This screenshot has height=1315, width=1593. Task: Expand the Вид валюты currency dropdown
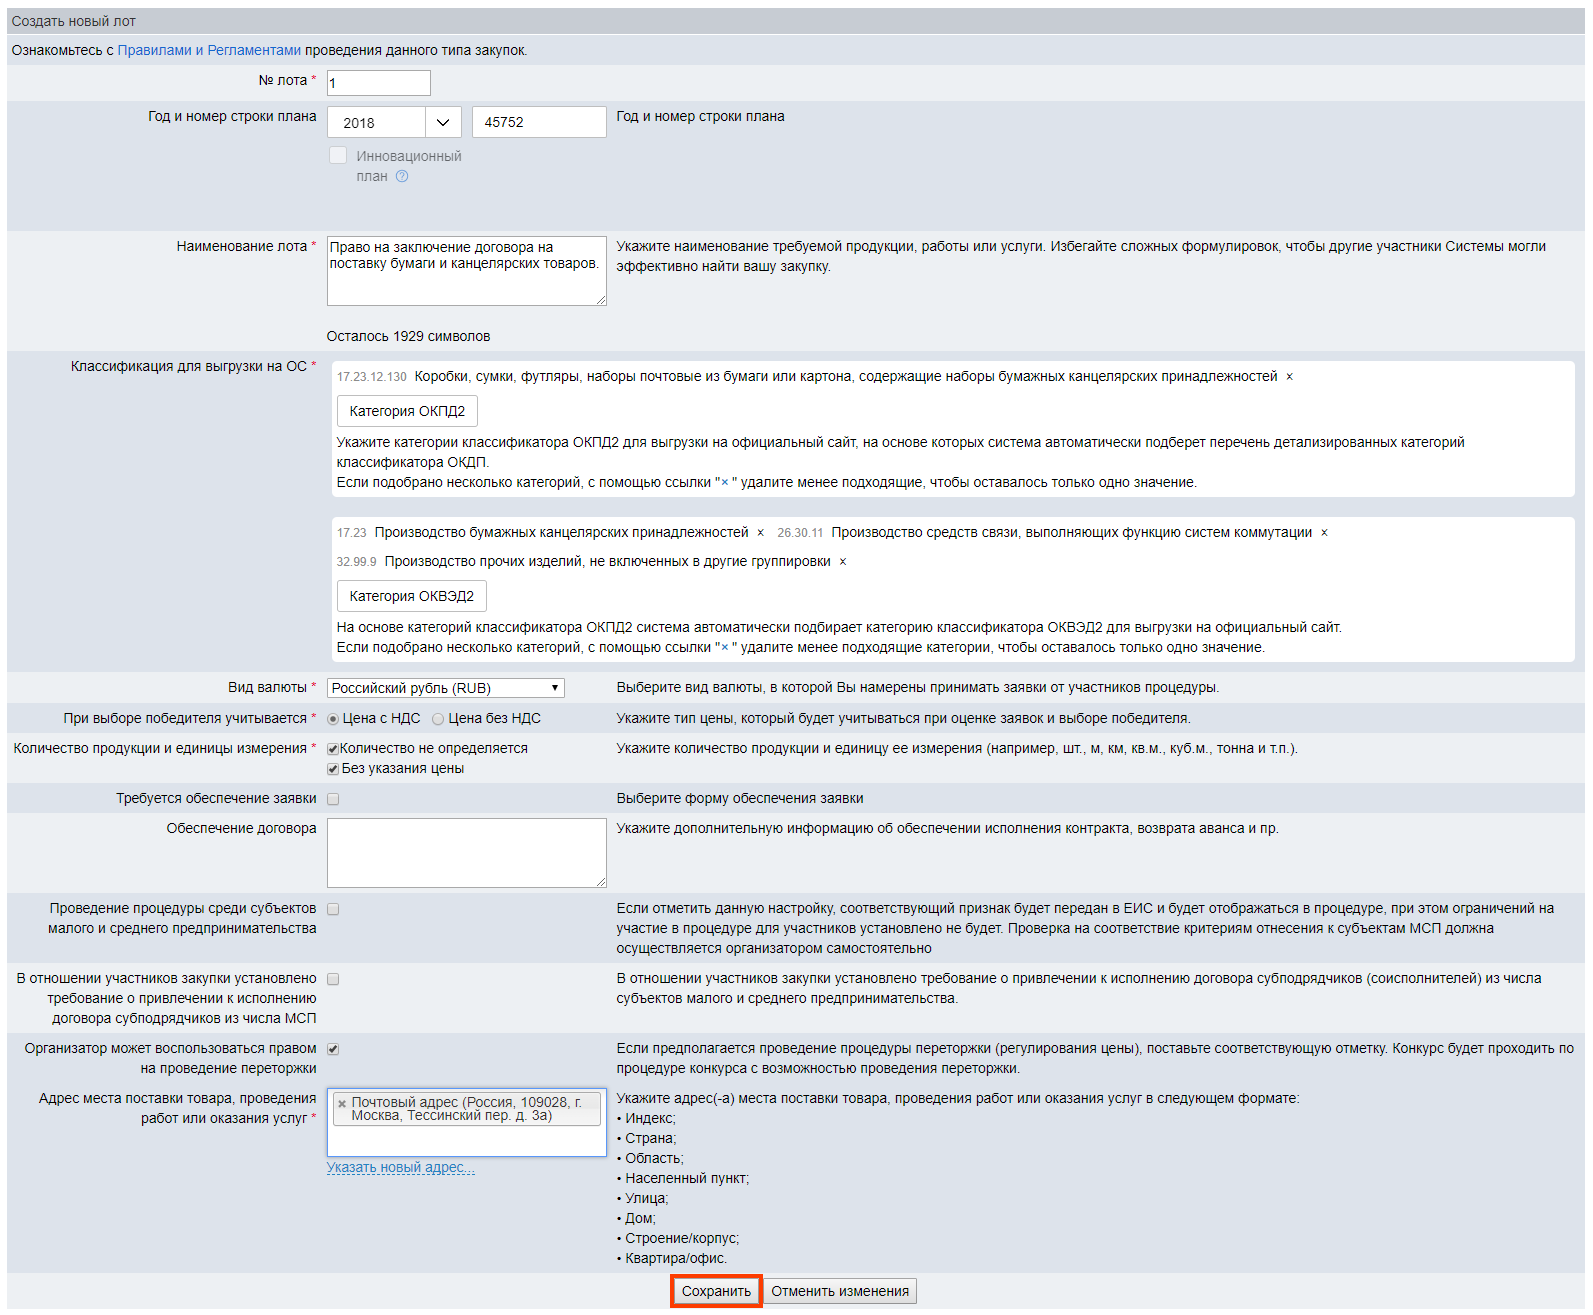click(x=445, y=688)
